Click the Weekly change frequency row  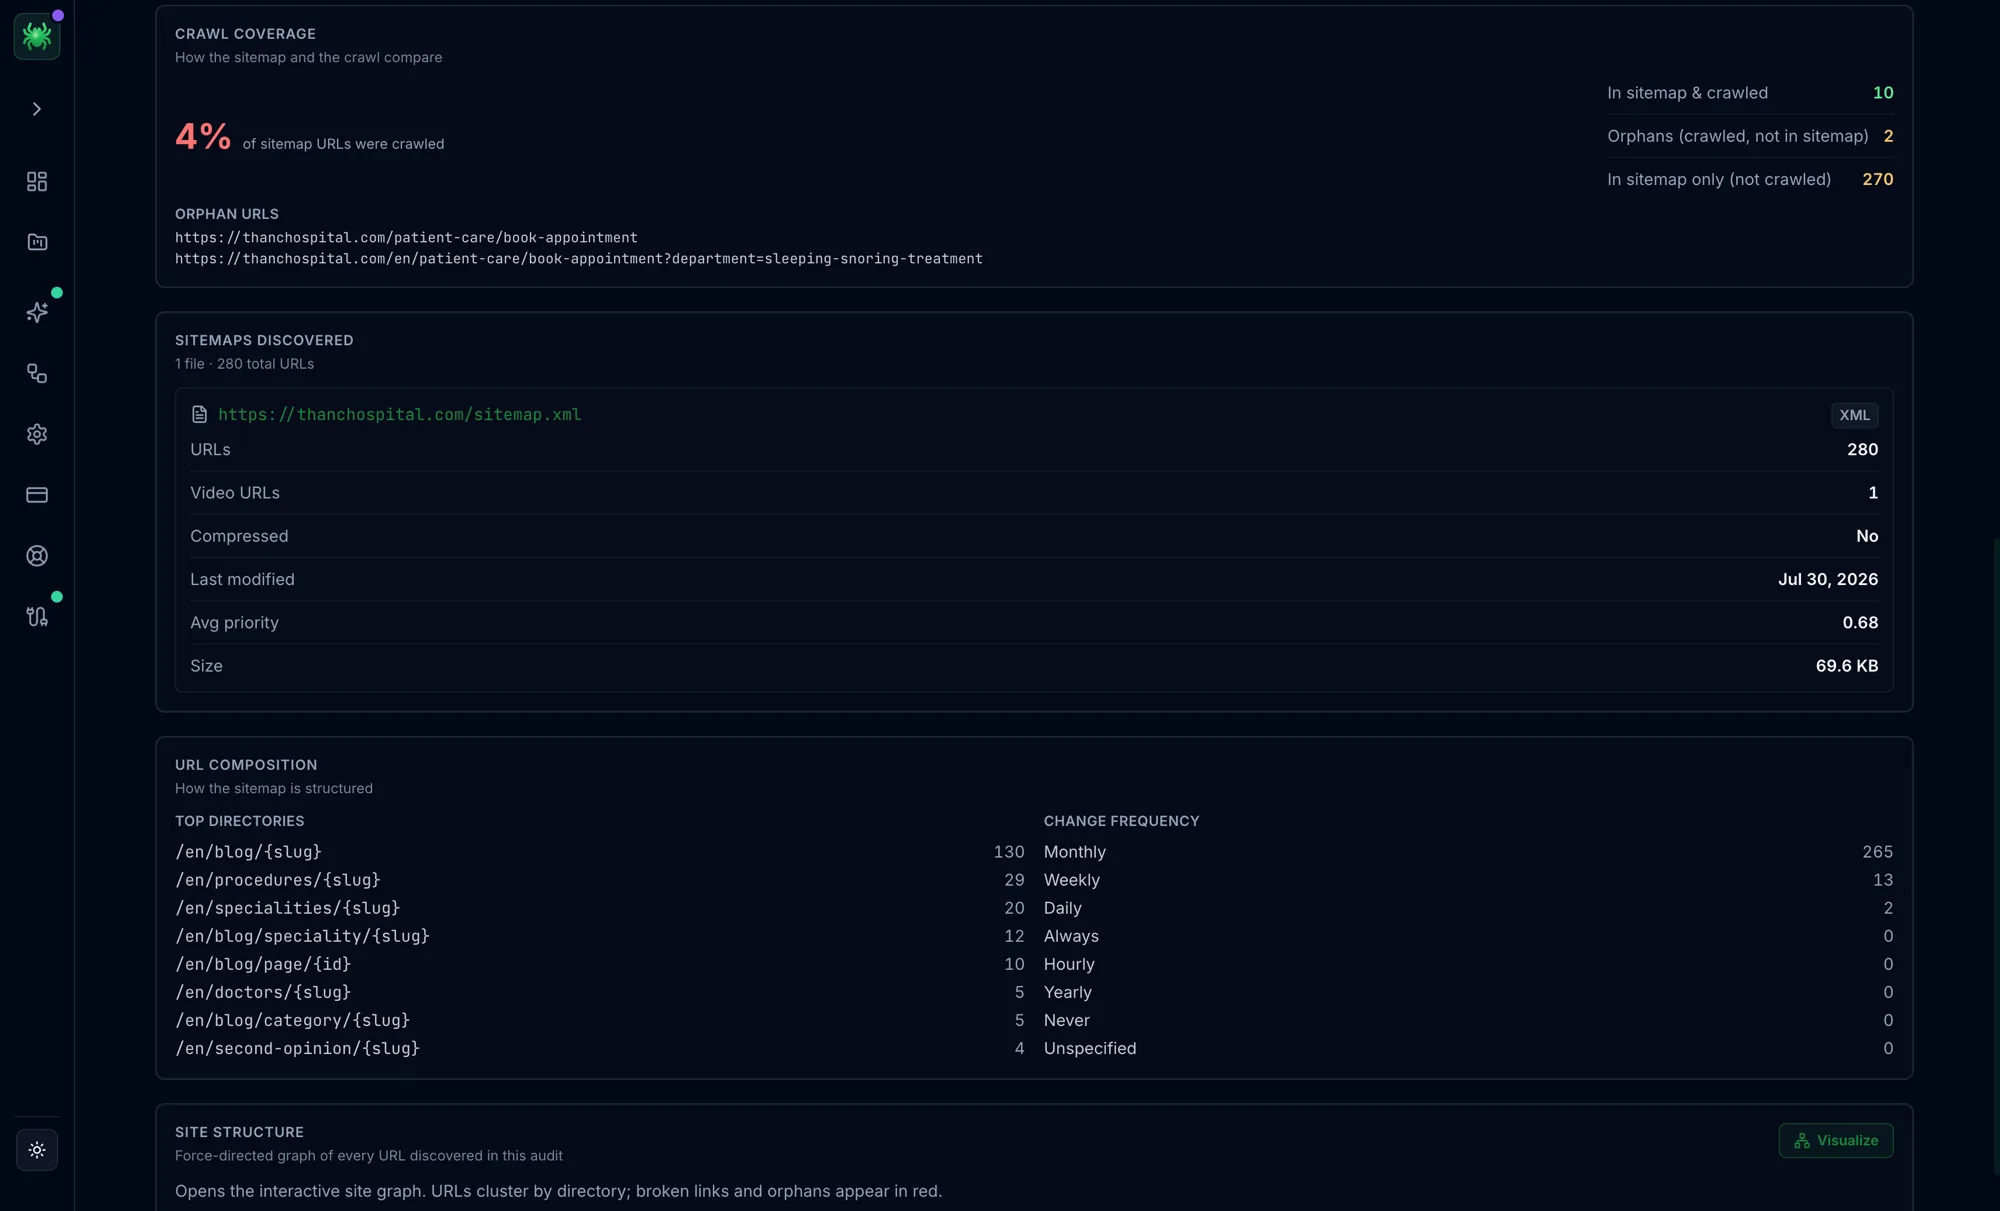[x=1468, y=880]
